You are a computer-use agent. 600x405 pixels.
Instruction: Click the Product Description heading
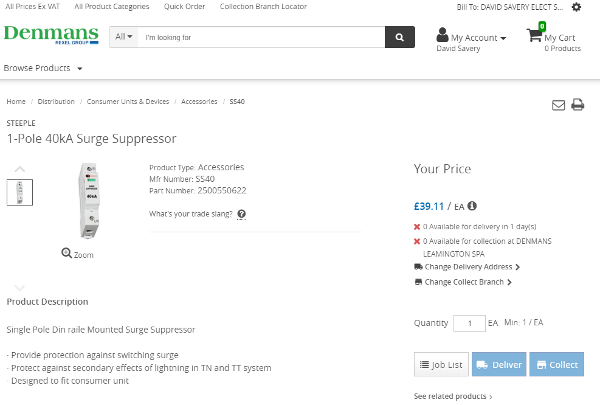47,302
